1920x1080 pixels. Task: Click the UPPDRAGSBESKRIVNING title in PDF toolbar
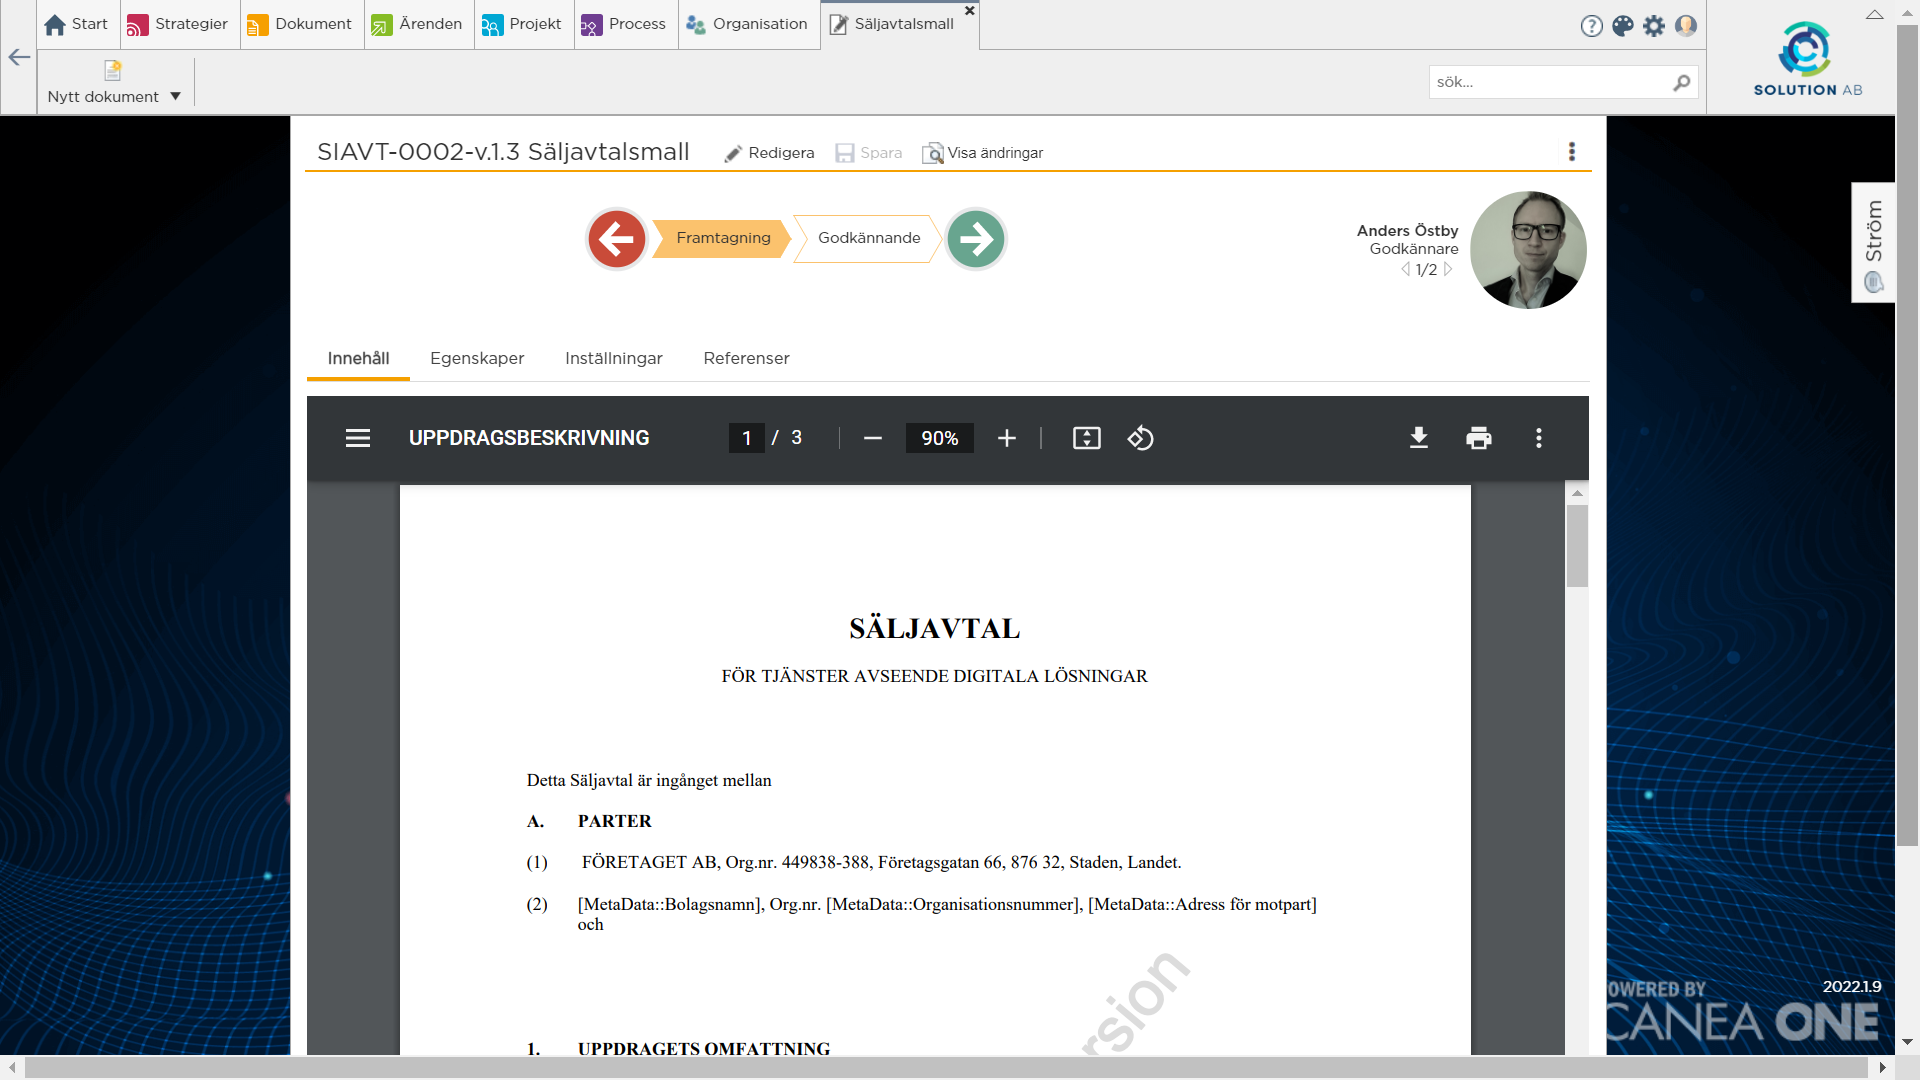pos(529,438)
